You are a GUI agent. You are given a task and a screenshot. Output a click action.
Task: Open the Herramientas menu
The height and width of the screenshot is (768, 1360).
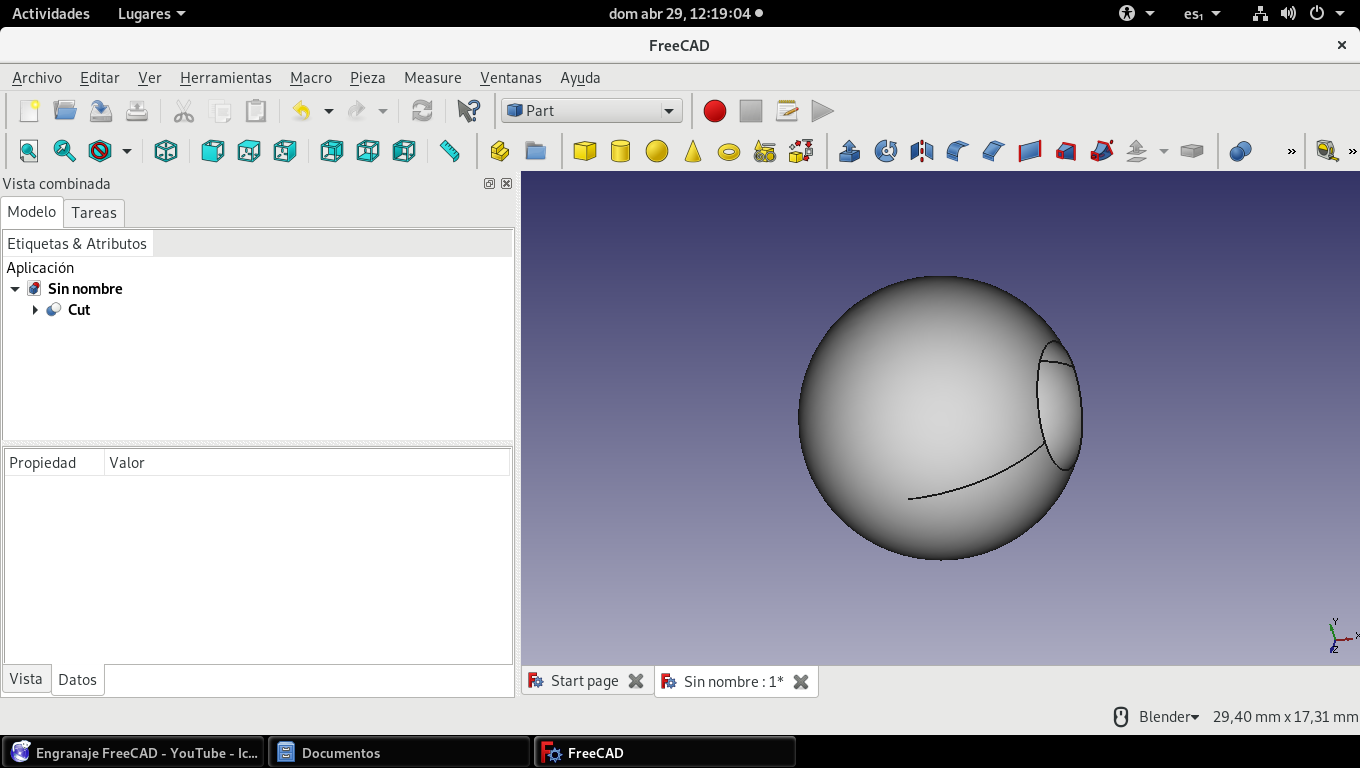pos(226,77)
